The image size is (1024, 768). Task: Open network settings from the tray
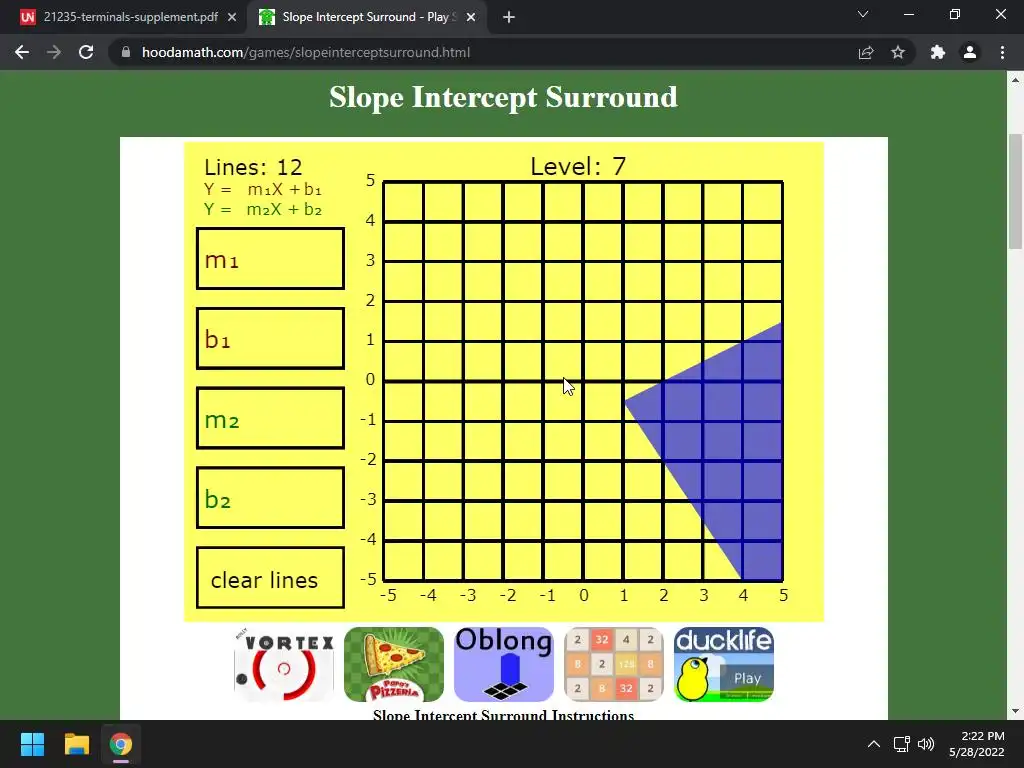point(902,744)
